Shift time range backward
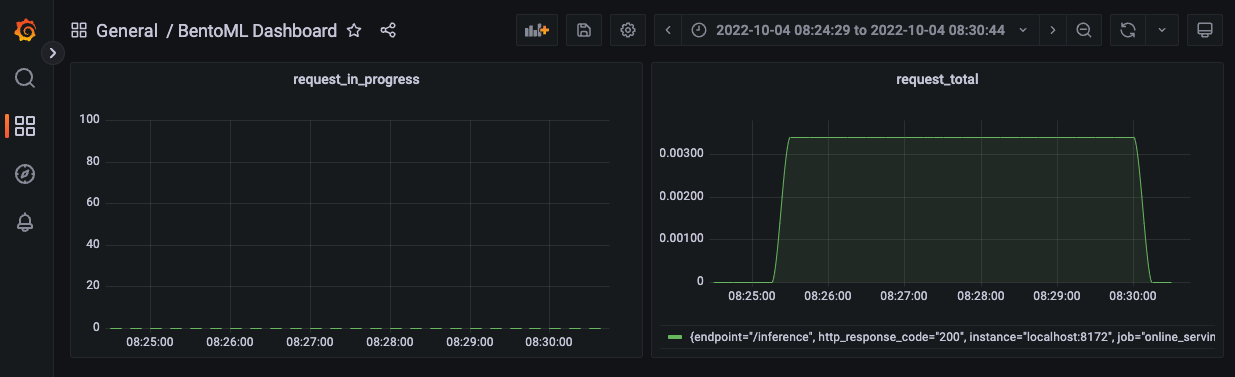The height and width of the screenshot is (377, 1235). click(668, 30)
